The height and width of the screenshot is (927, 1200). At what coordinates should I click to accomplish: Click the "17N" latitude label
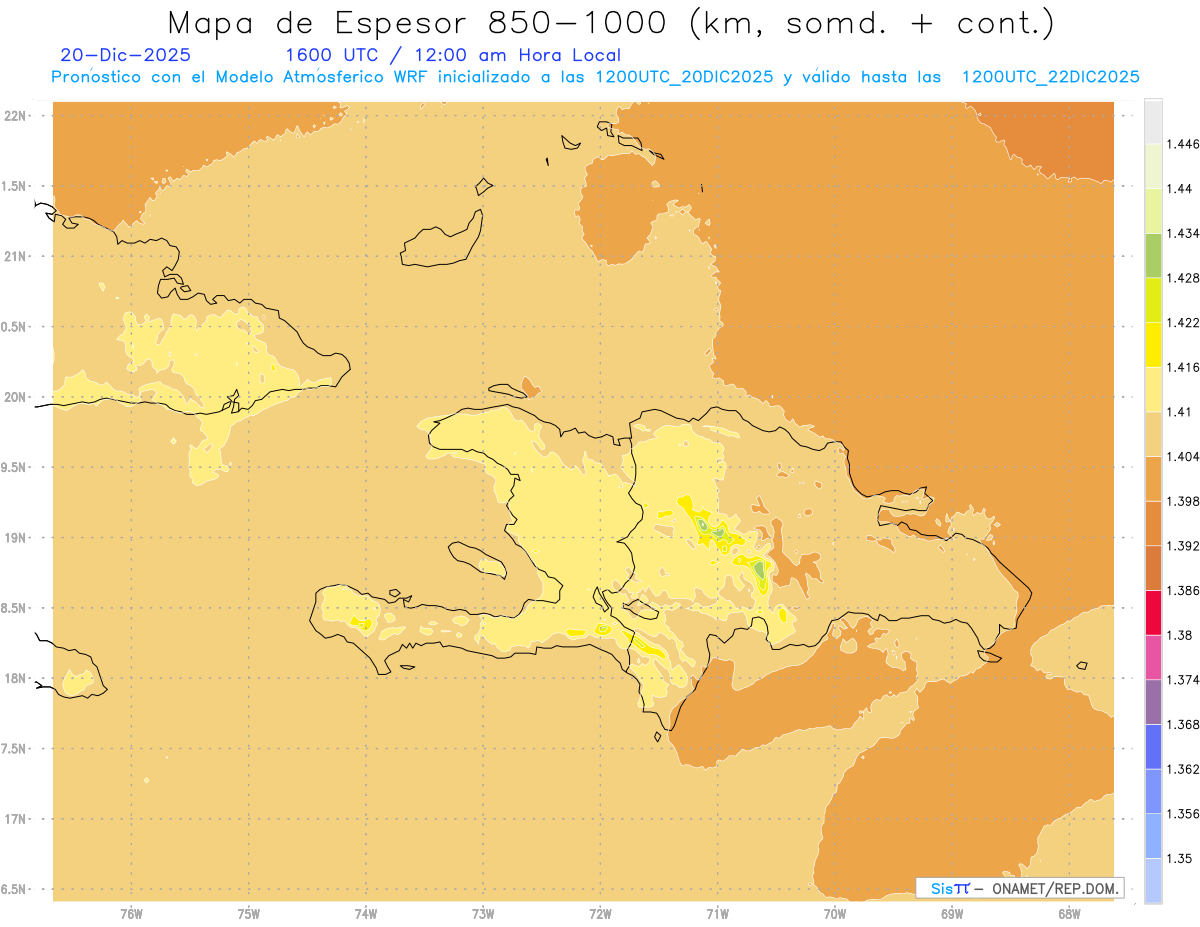[x=14, y=819]
